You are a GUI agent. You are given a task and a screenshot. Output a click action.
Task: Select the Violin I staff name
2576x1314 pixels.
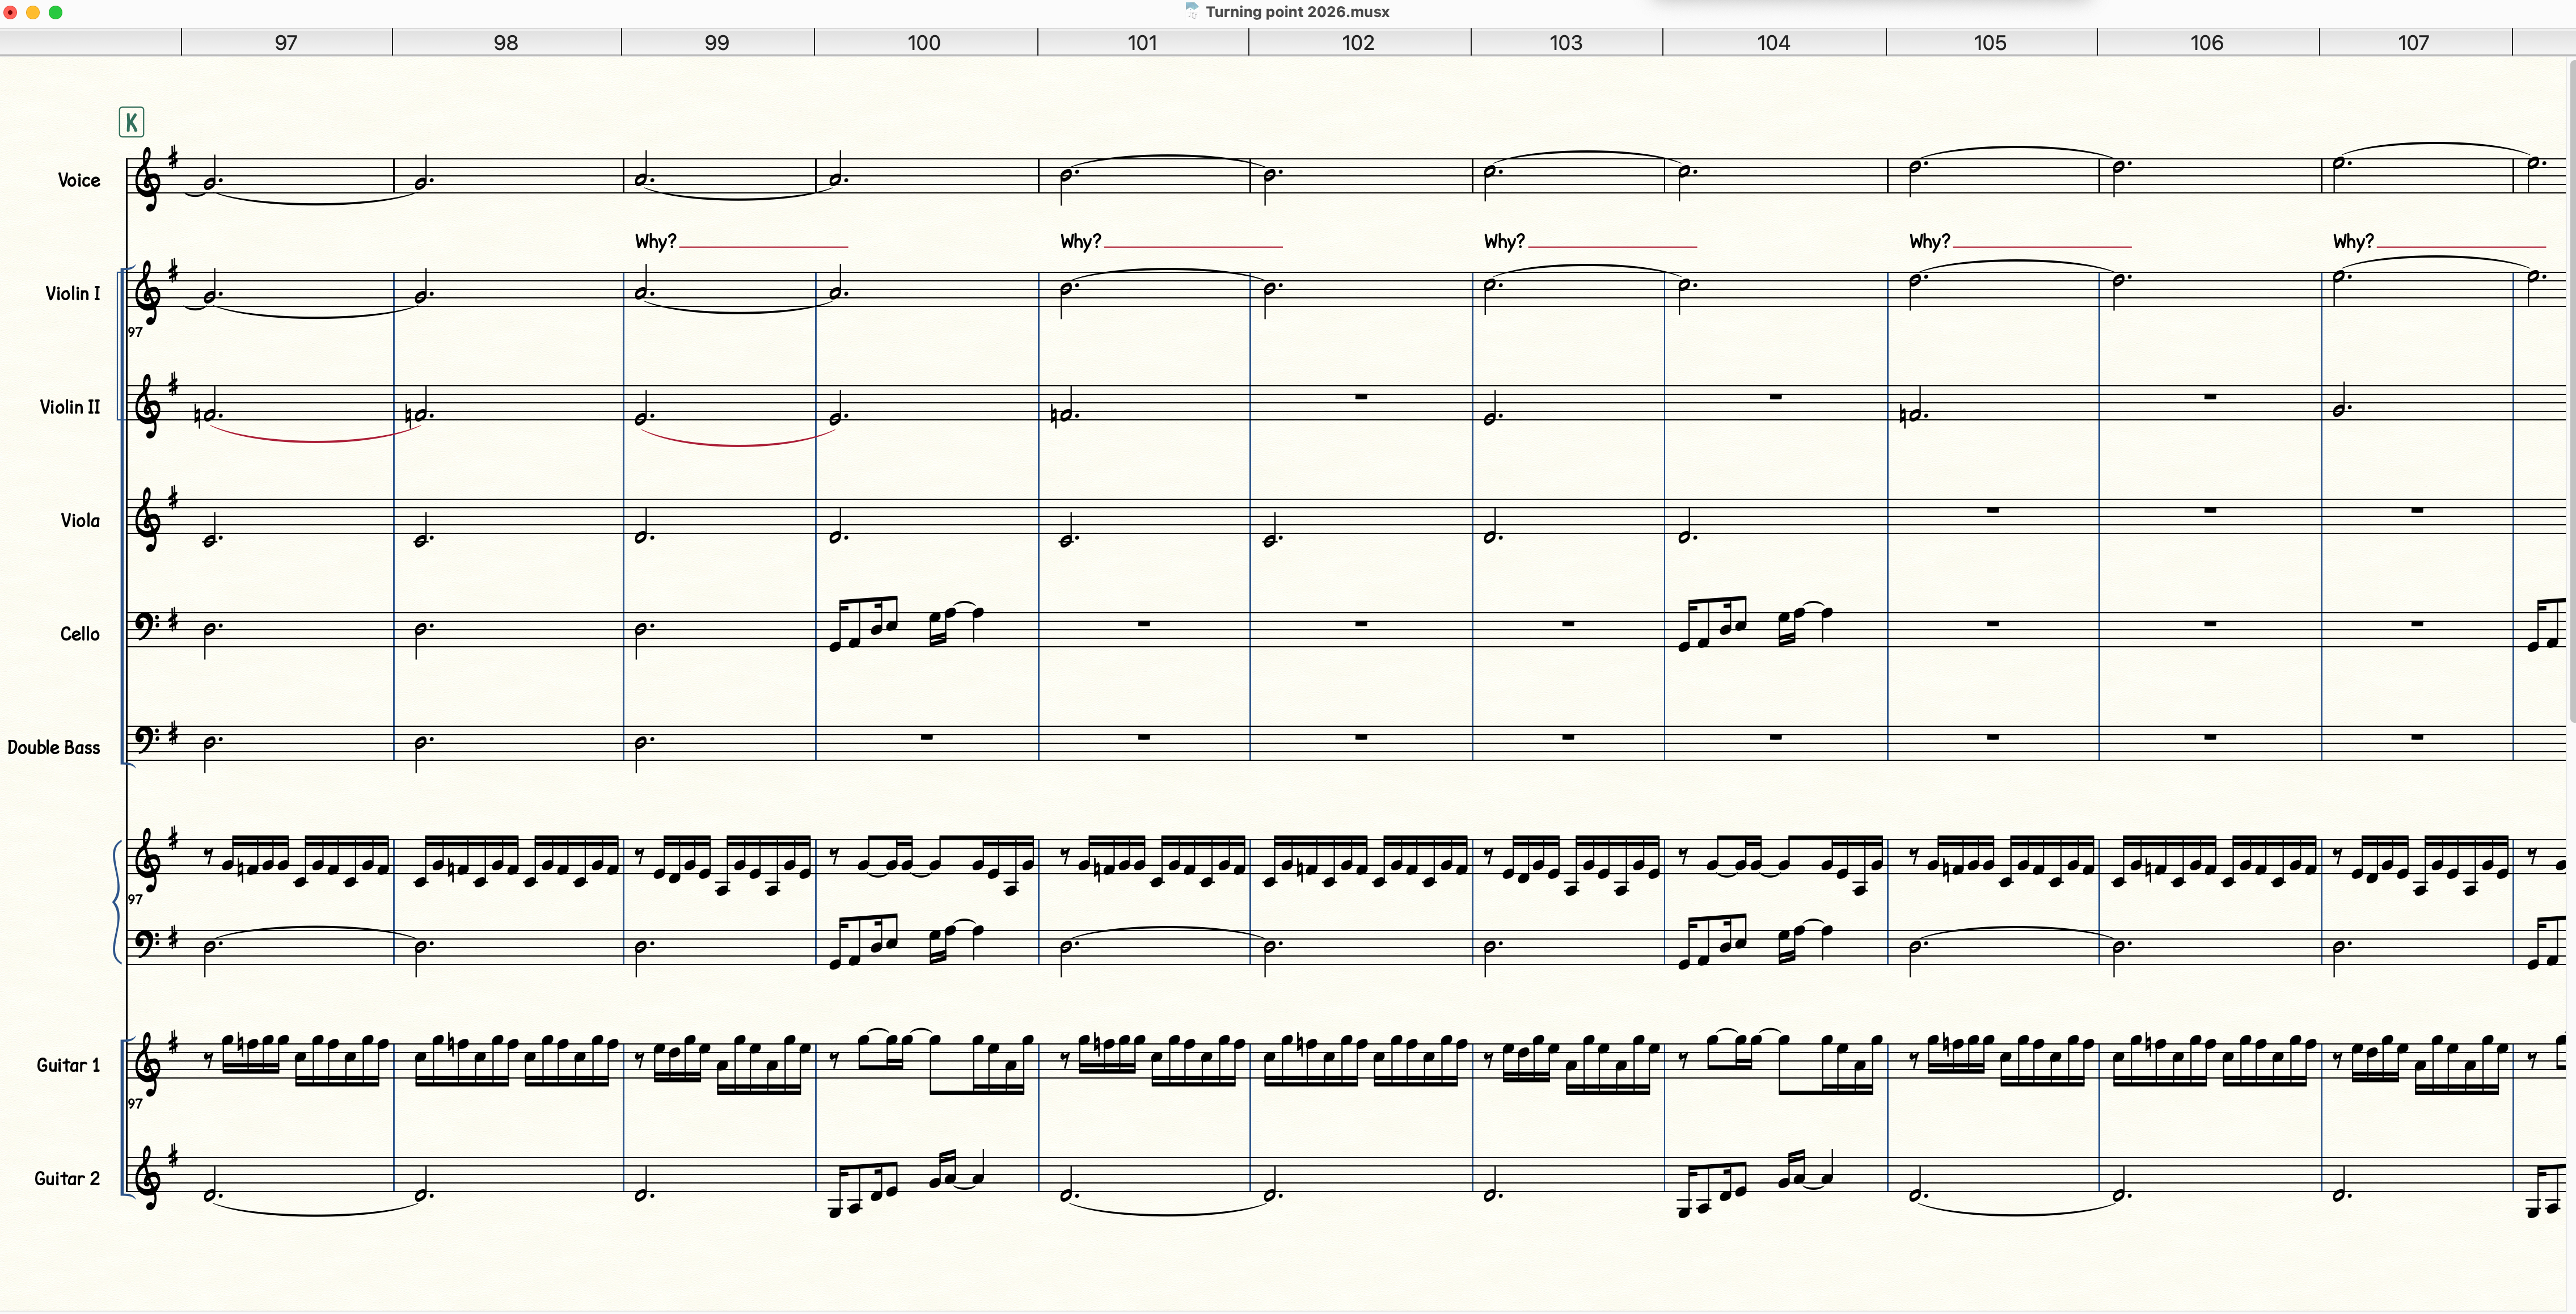(72, 293)
